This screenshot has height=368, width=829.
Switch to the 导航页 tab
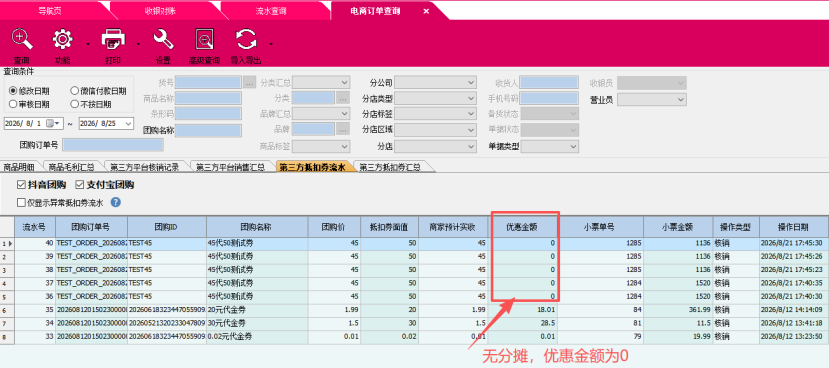click(50, 10)
